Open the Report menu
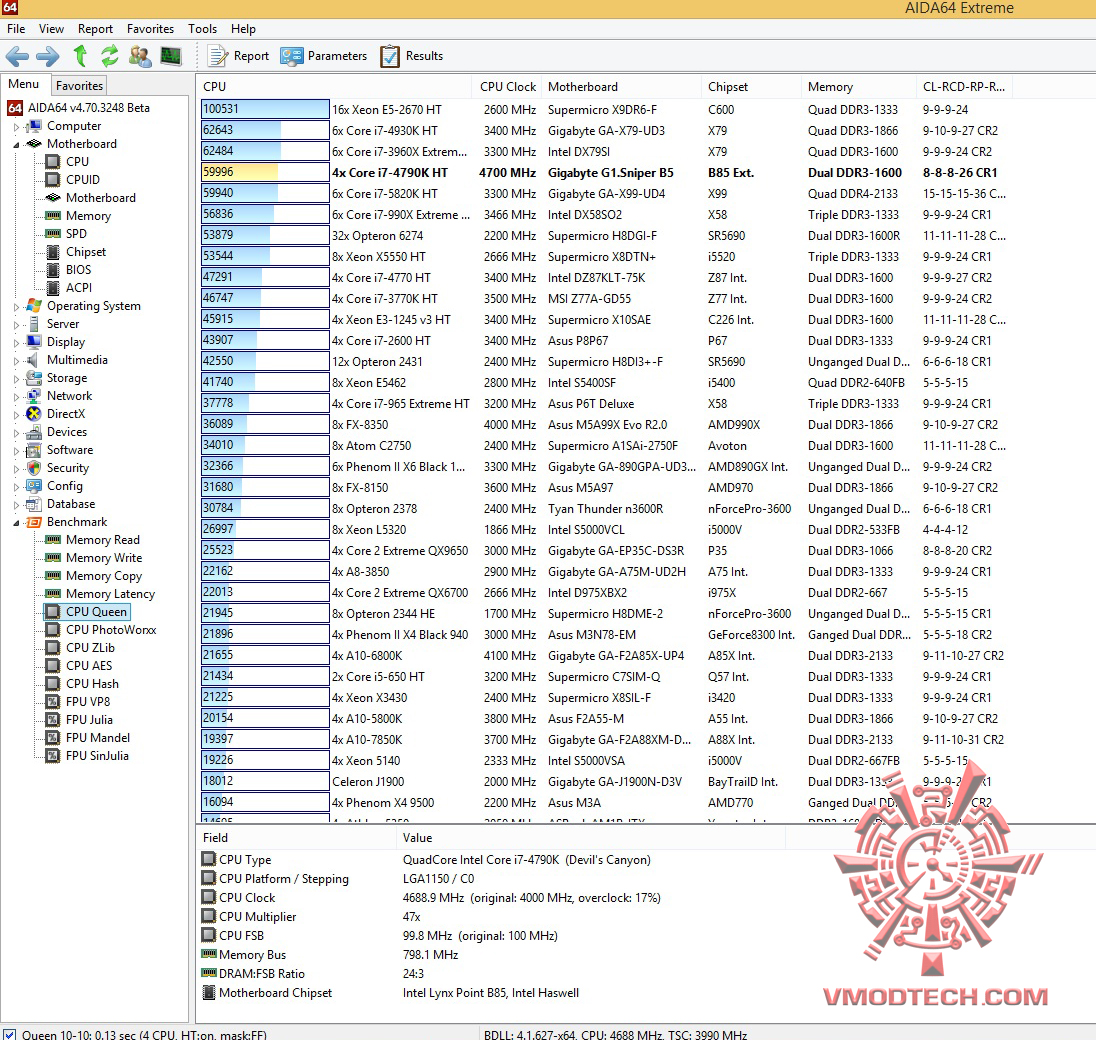The height and width of the screenshot is (1040, 1096). (95, 29)
